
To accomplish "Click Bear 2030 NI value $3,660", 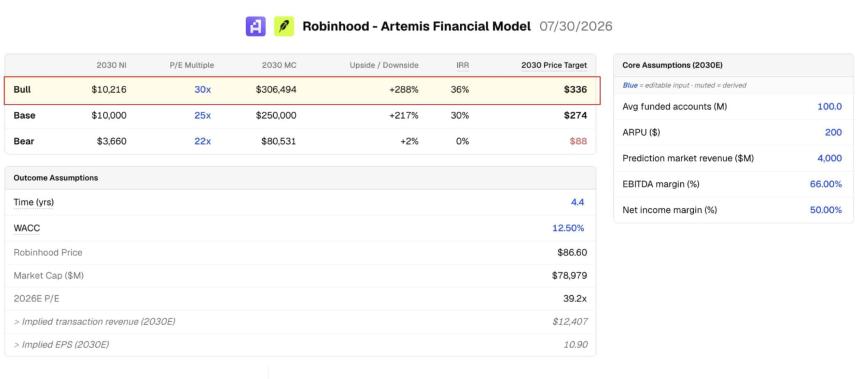I will [111, 141].
